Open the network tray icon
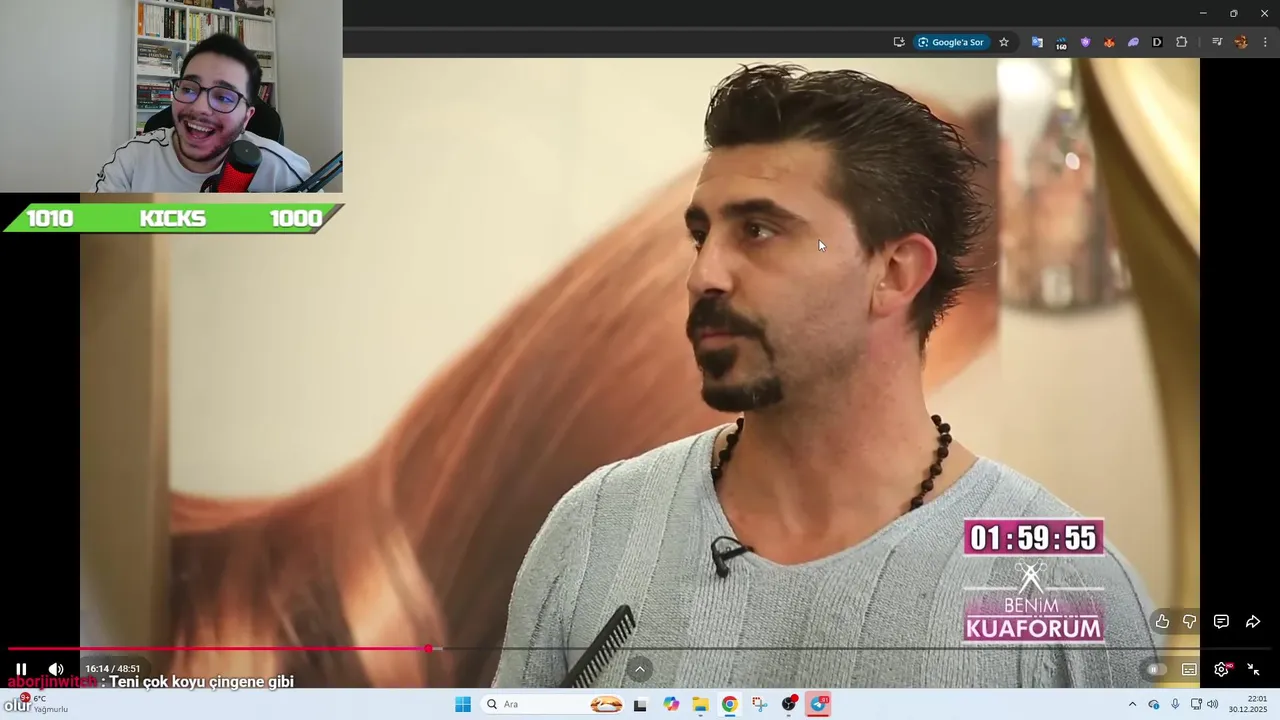The height and width of the screenshot is (720, 1280). click(1196, 704)
